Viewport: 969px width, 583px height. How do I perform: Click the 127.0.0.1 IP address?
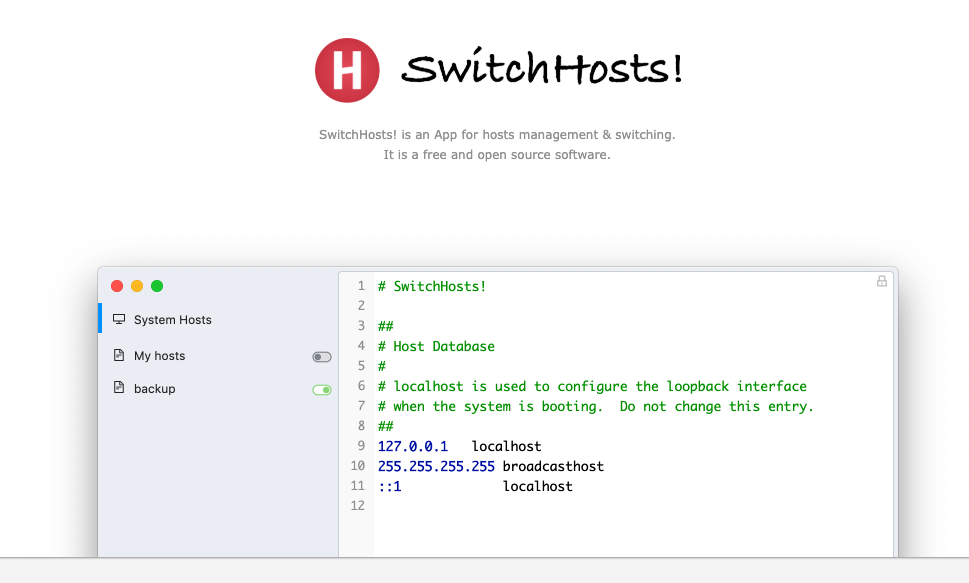[x=413, y=446]
